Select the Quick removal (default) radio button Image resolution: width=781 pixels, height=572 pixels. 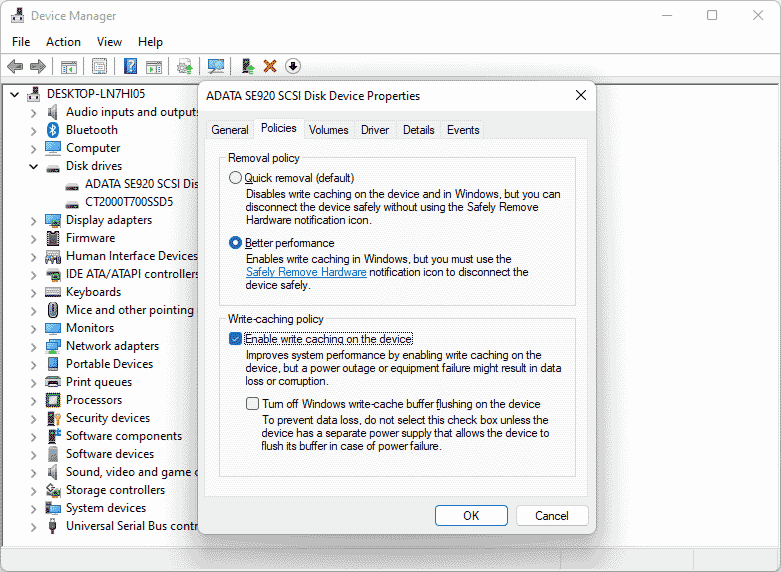coord(235,178)
